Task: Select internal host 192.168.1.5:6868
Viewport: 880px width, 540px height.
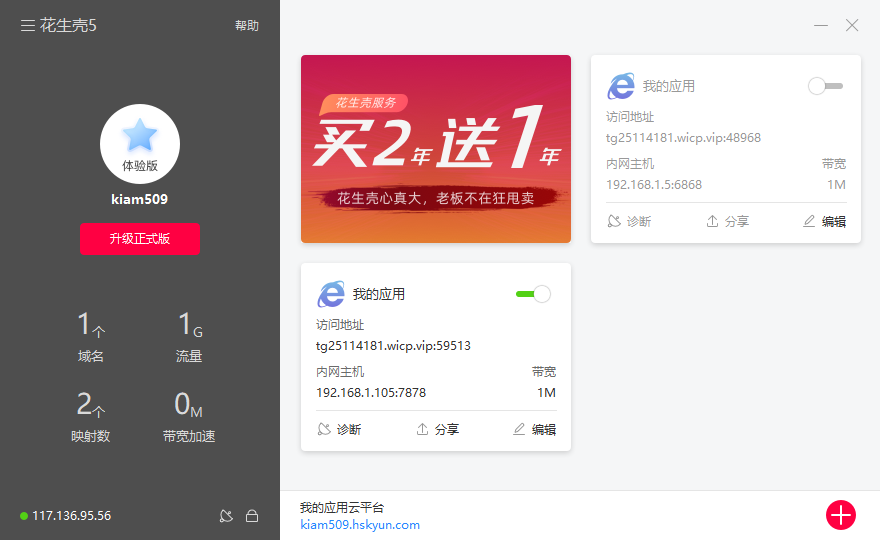Action: click(654, 185)
